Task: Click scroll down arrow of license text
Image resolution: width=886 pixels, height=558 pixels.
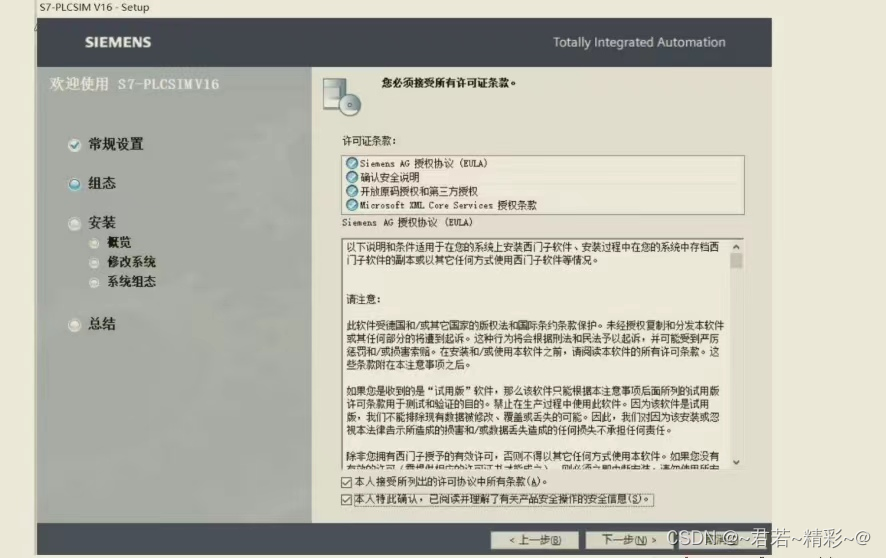Action: pos(736,462)
